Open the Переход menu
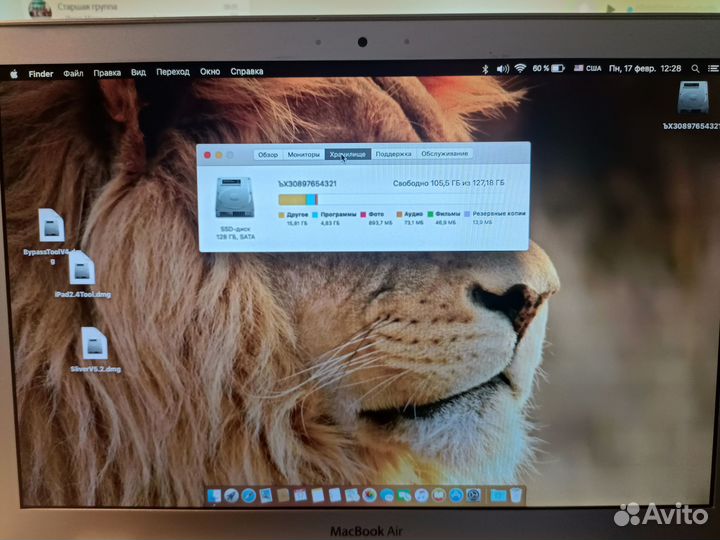 click(173, 72)
